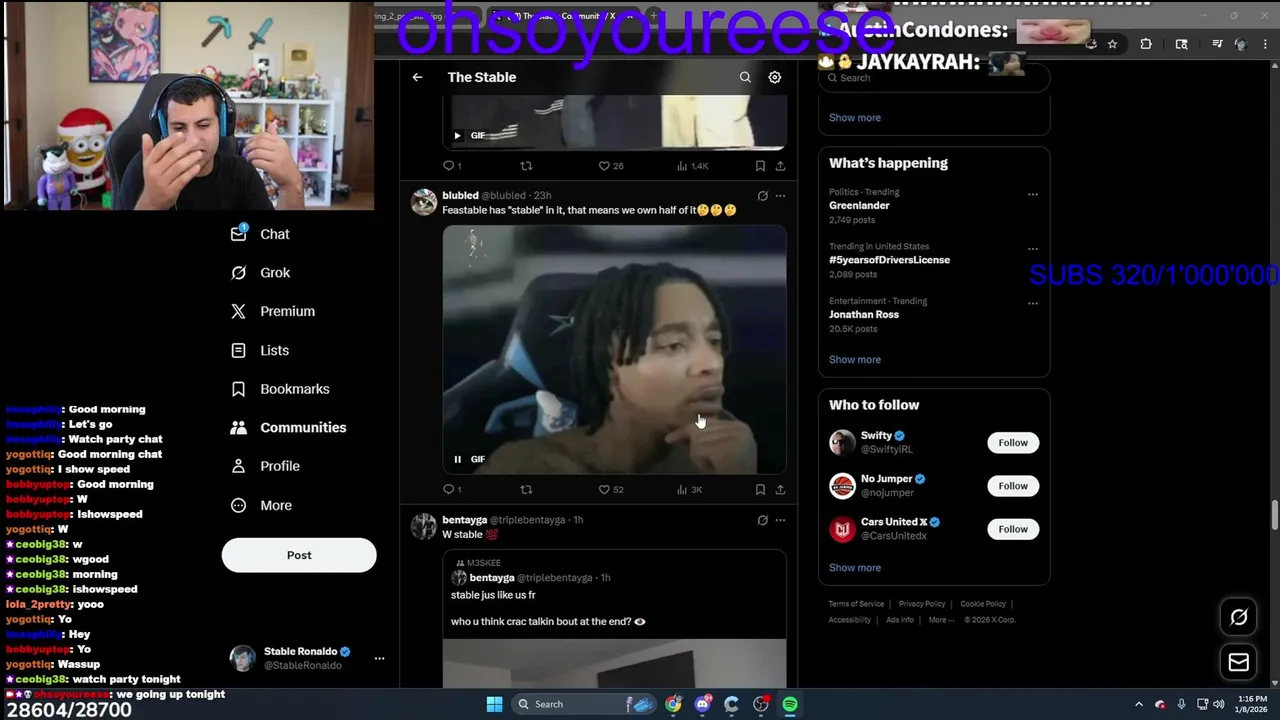The width and height of the screenshot is (1280, 720).
Task: Open more options on bentayga's post
Action: [x=780, y=520]
